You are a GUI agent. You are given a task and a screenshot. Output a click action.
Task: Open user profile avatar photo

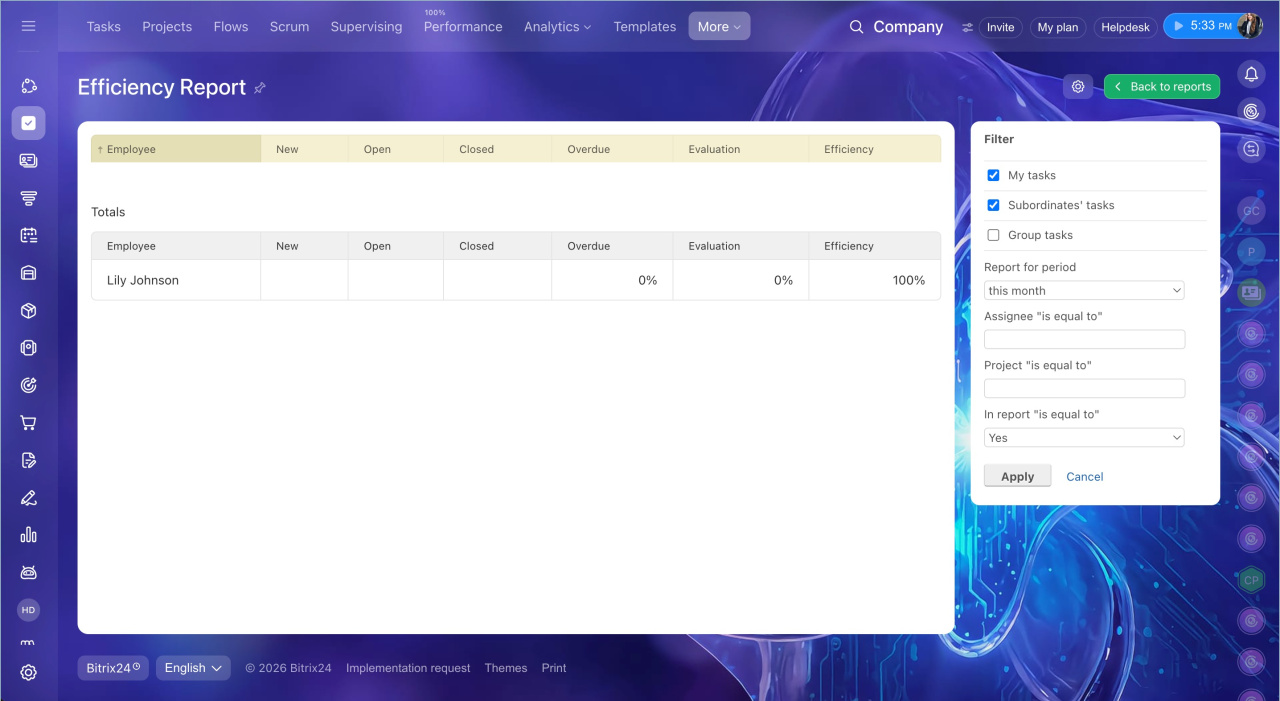point(1250,26)
